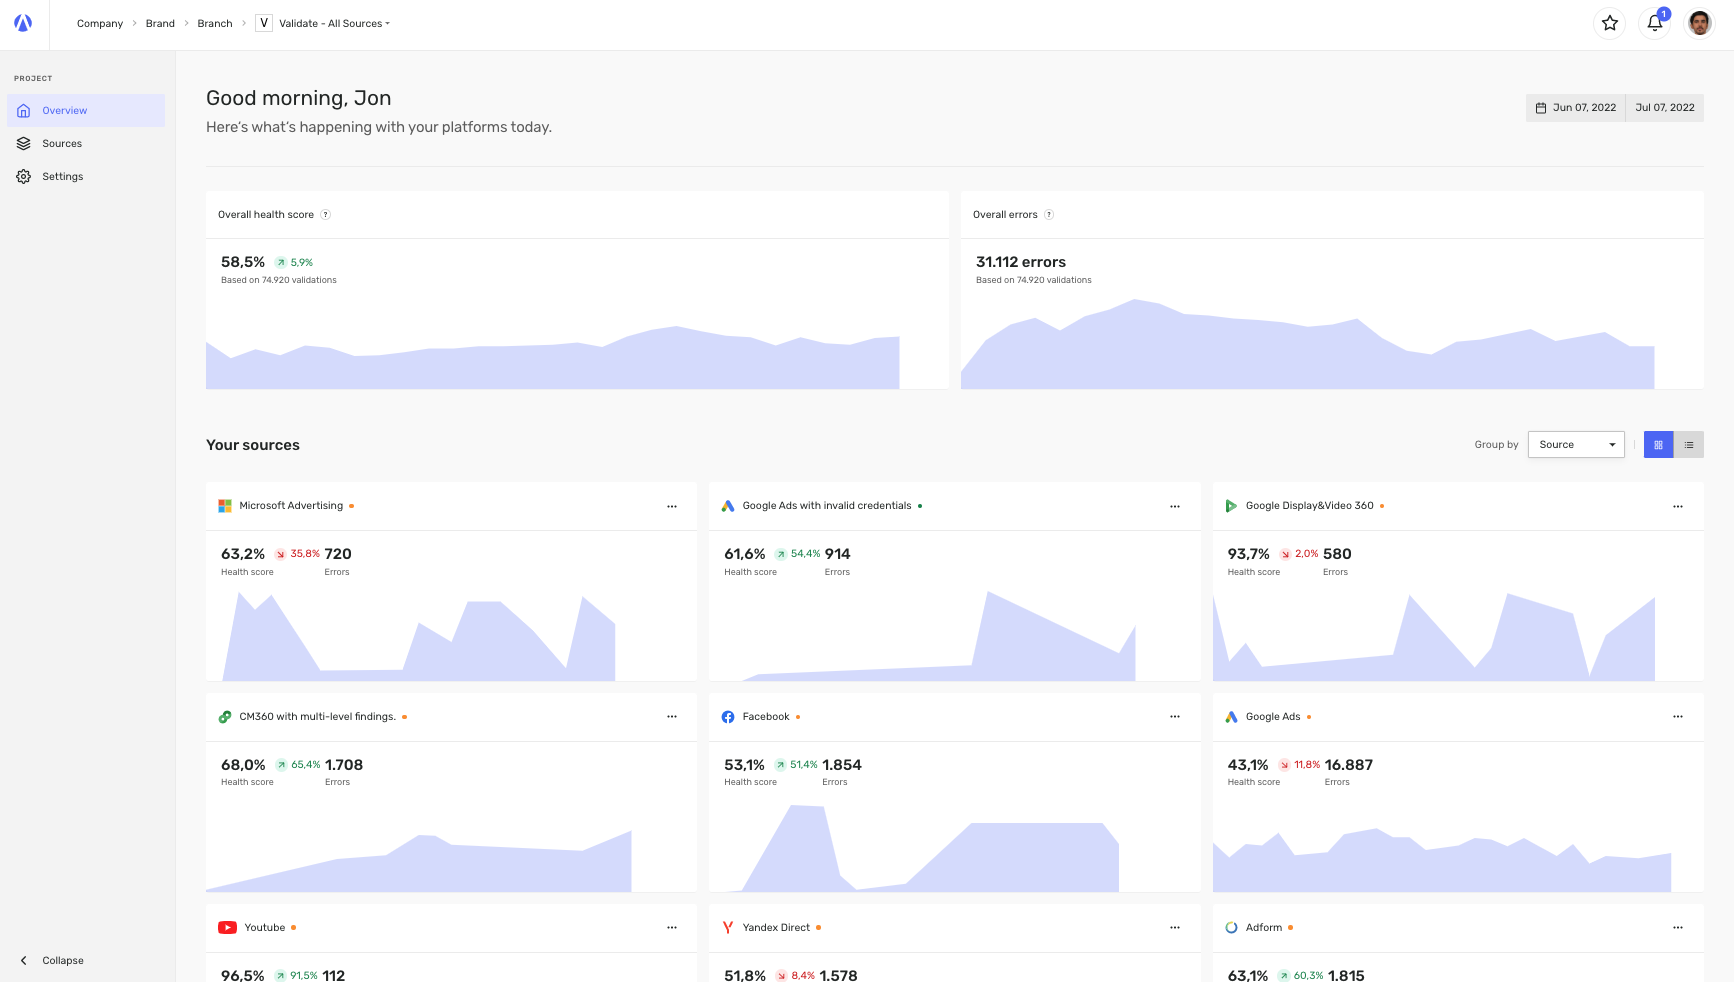
Task: Open Microsoft Advertising card options menu
Action: pyautogui.click(x=672, y=506)
